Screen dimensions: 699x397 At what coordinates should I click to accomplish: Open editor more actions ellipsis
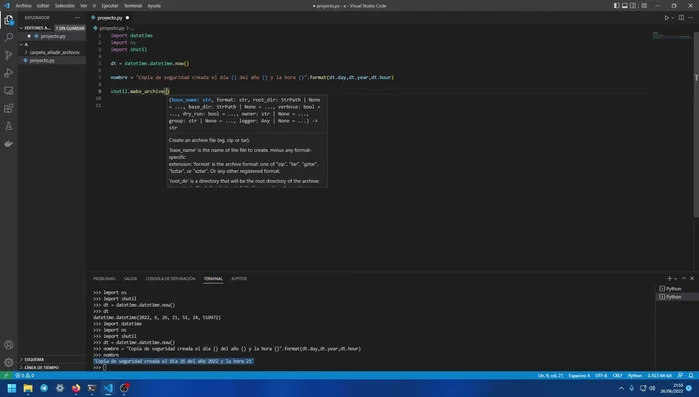tap(691, 18)
